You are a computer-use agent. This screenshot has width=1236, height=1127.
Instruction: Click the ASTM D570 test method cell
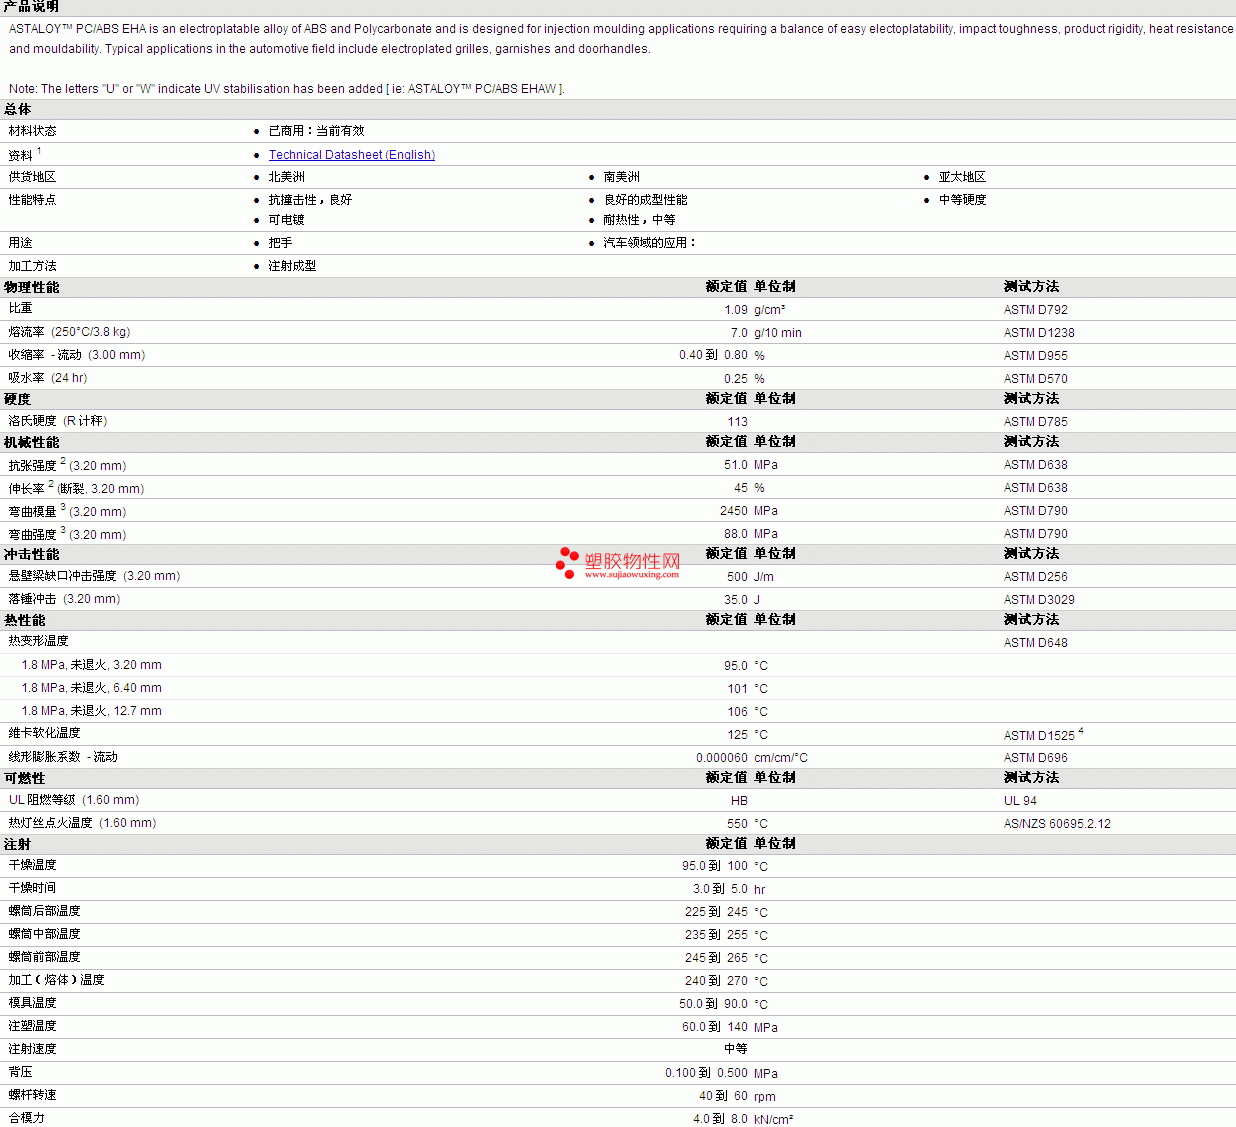(1036, 379)
